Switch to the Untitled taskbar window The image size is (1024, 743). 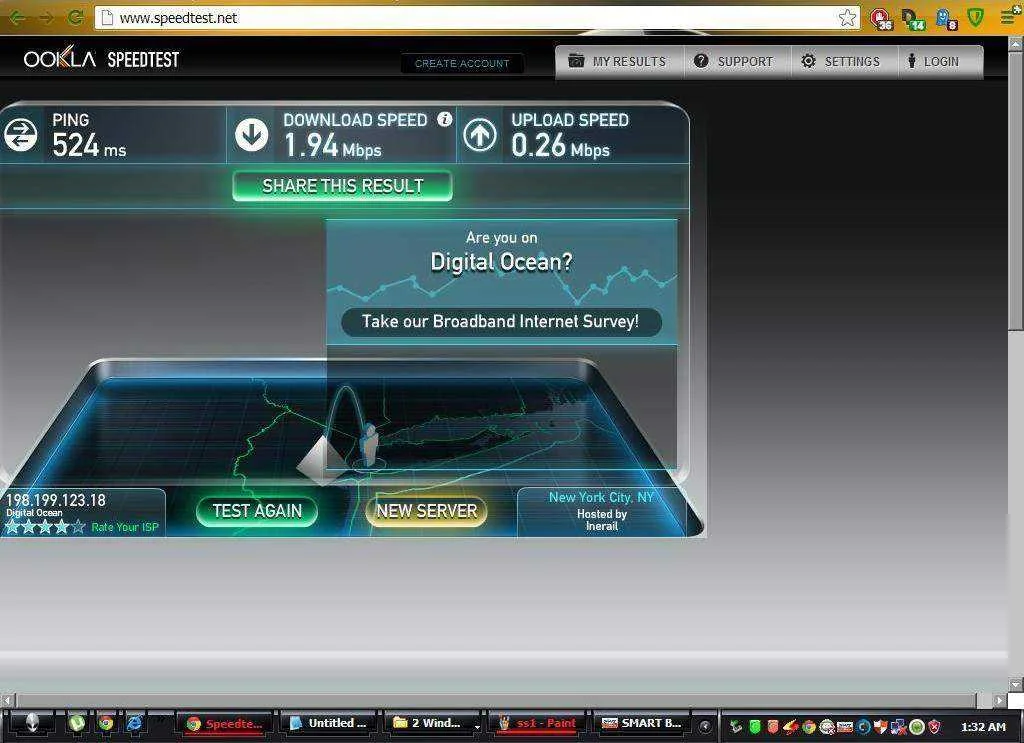tap(329, 723)
